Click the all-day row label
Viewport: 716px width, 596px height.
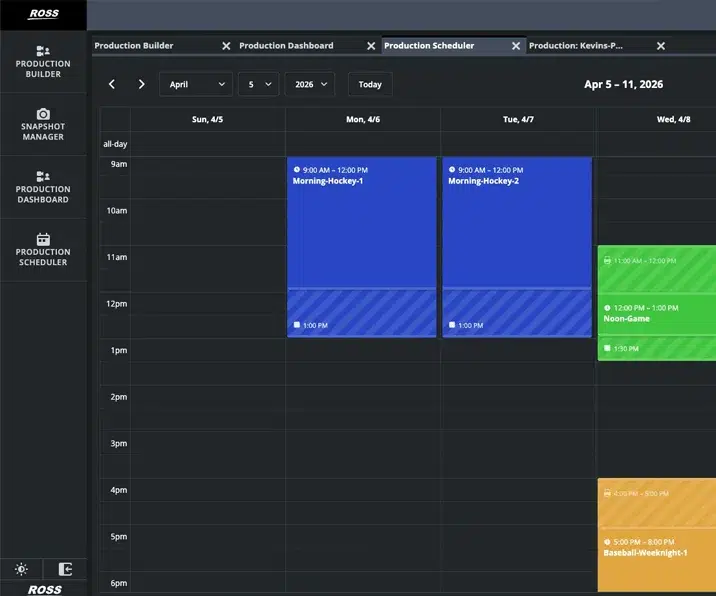(x=115, y=144)
